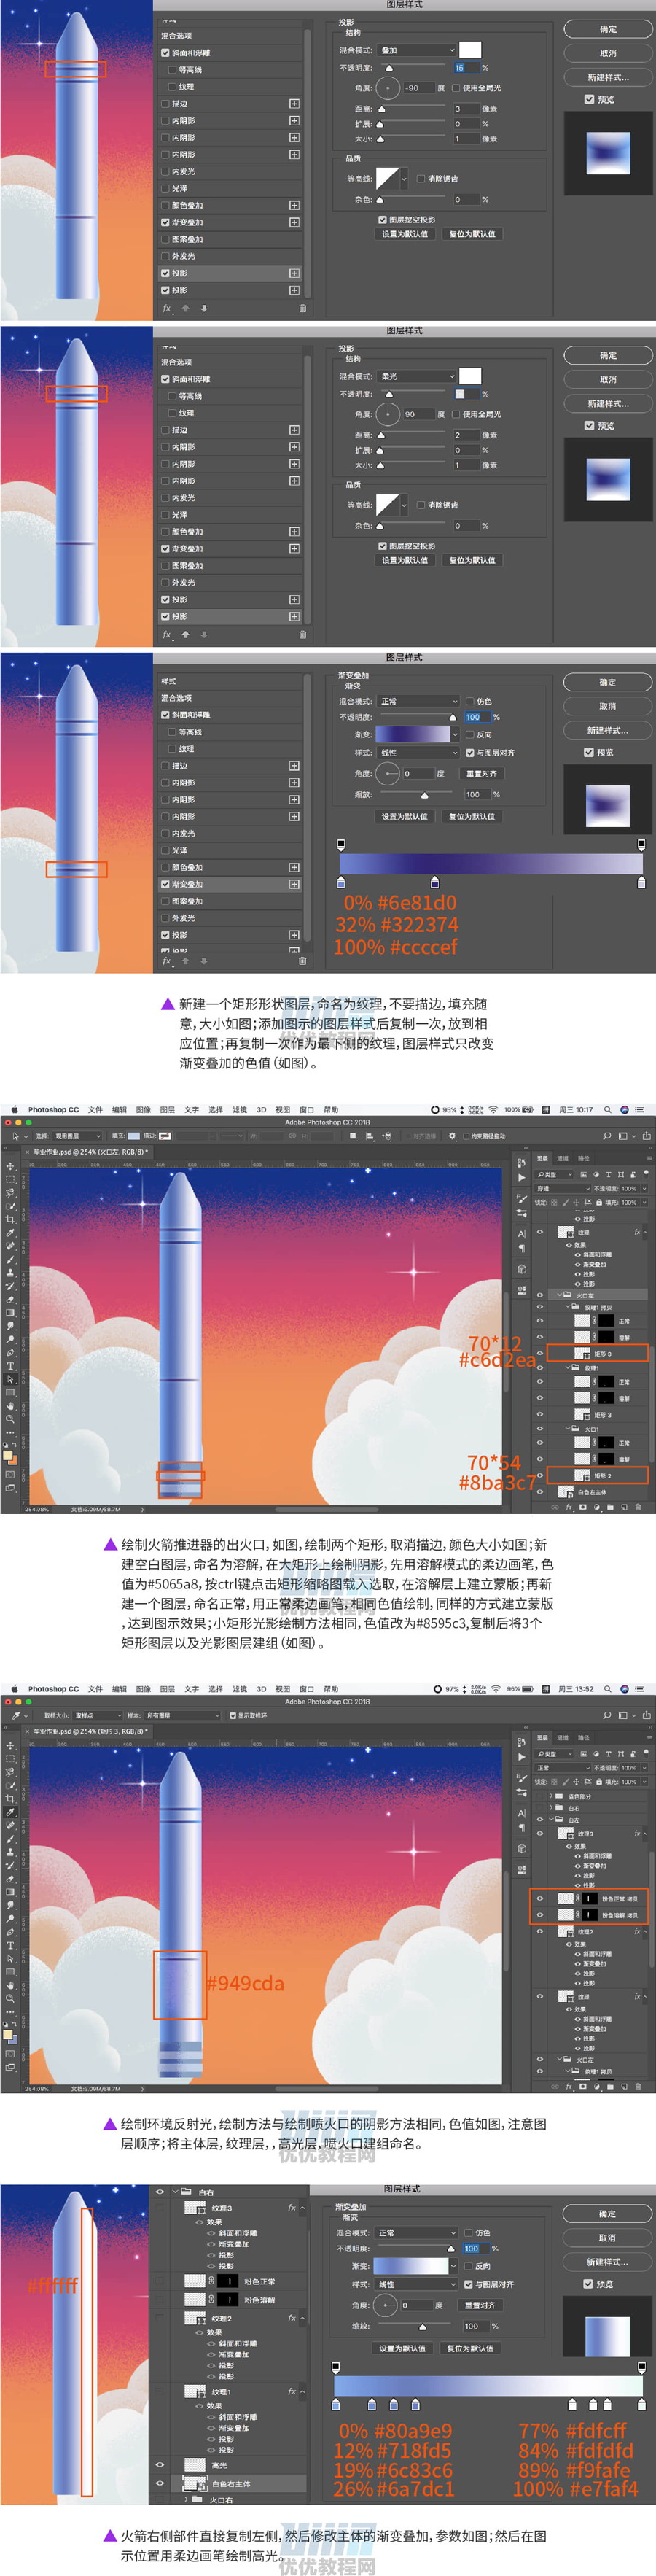Click 取消 in the 柔光 shadow dialog
Screen dimensions: 656x2576
click(x=608, y=380)
